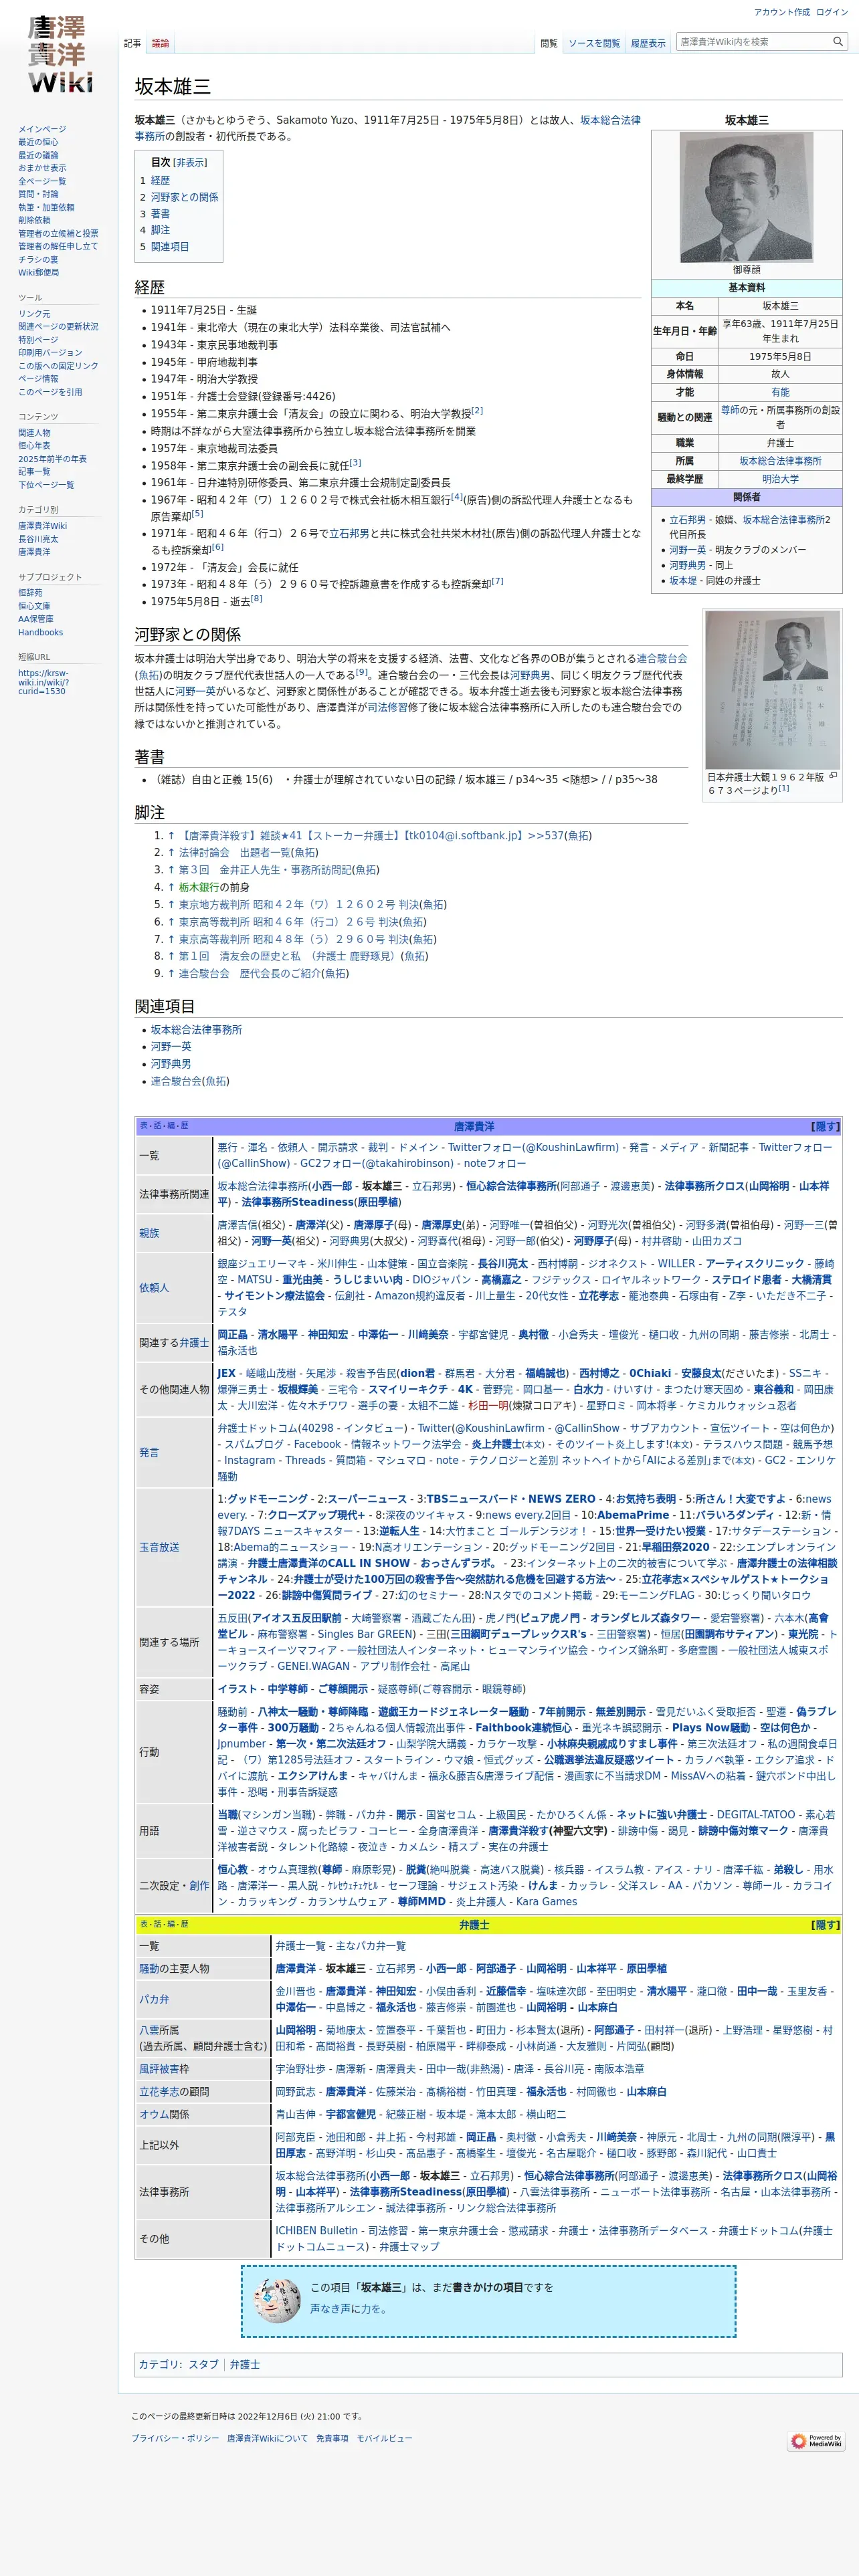This screenshot has height=2576, width=859.
Task: Open footnote 5 link 東京地方裁判所 昭和４２年
Action: click(299, 904)
